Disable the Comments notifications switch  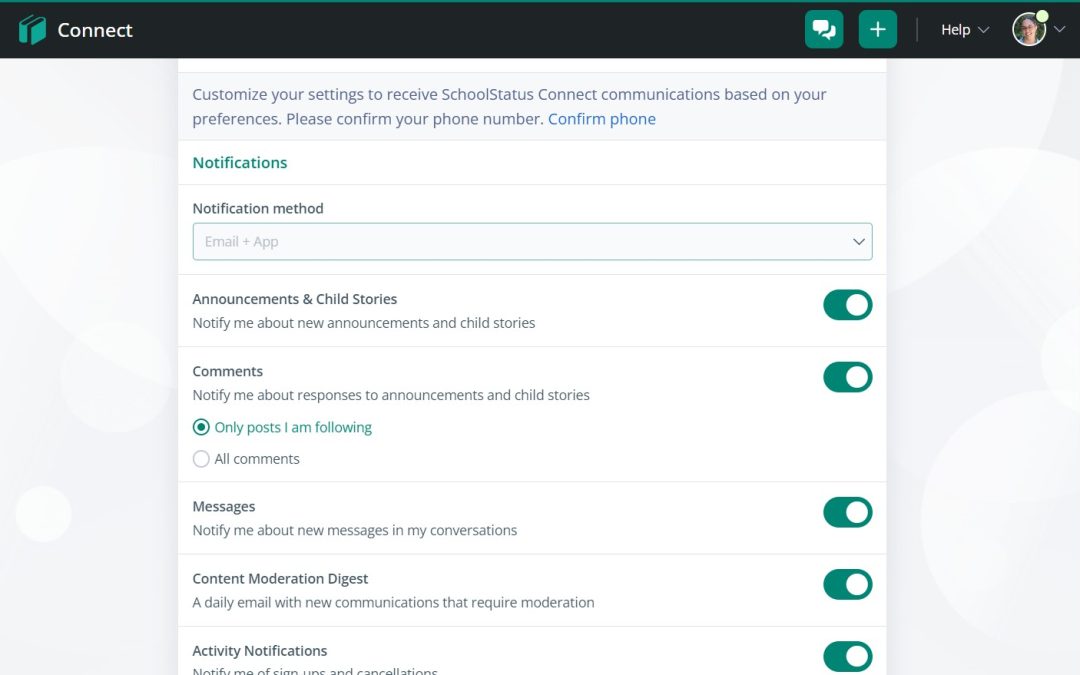pyautogui.click(x=847, y=377)
